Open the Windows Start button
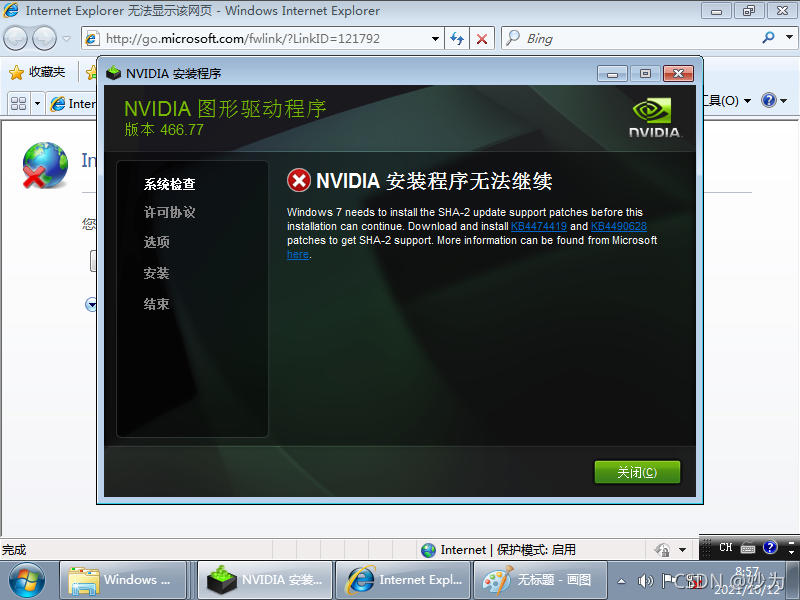Screen dimensions: 800x600 (27, 581)
